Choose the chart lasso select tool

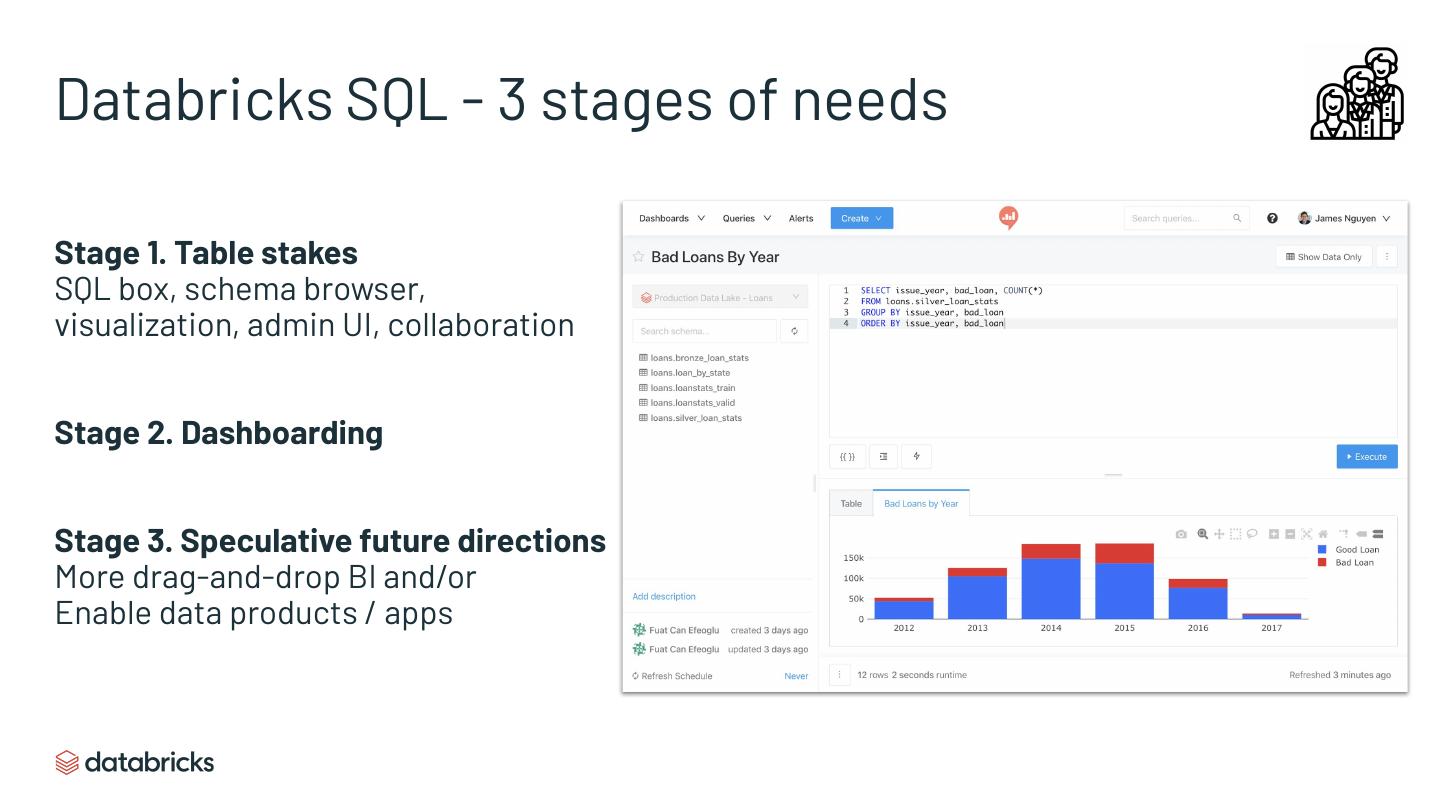tap(1251, 534)
